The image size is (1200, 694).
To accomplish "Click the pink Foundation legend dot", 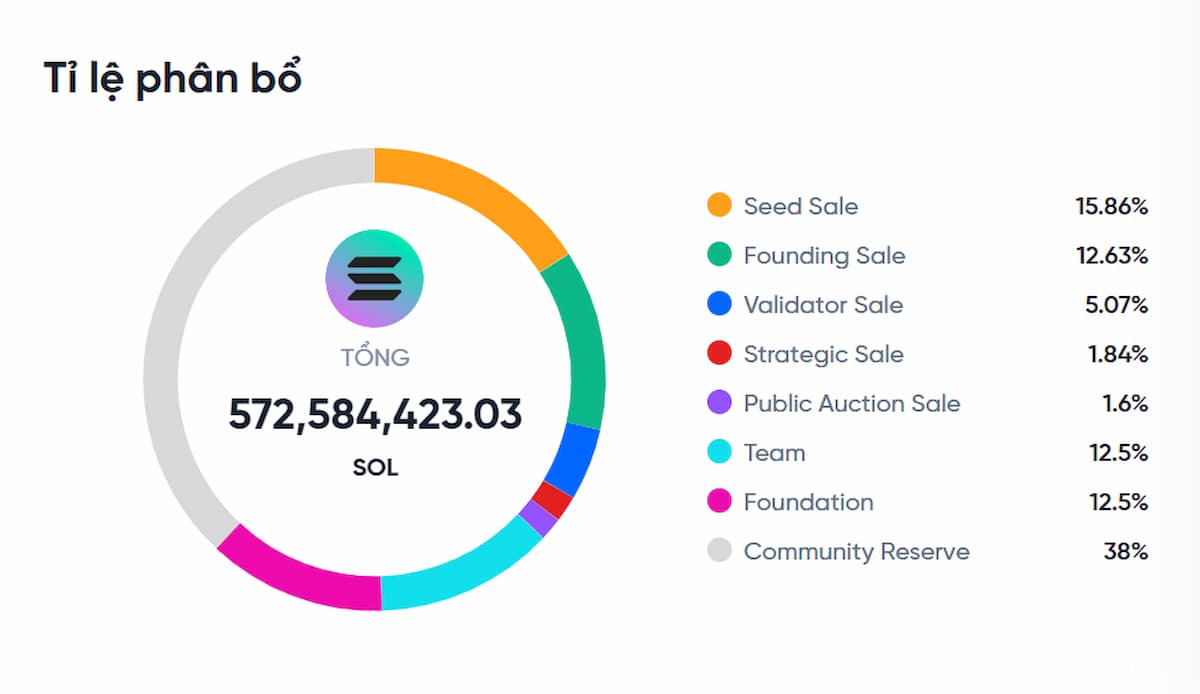I will click(x=719, y=502).
